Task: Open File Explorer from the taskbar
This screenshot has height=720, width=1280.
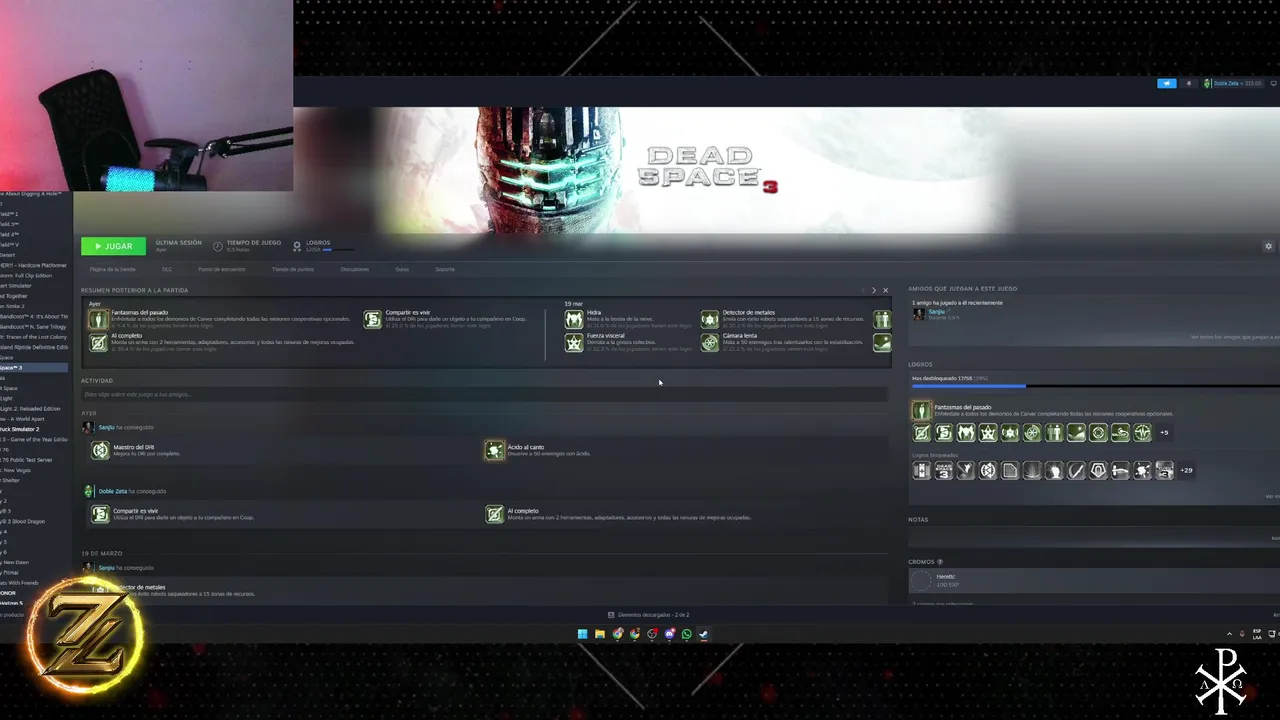Action: 600,634
